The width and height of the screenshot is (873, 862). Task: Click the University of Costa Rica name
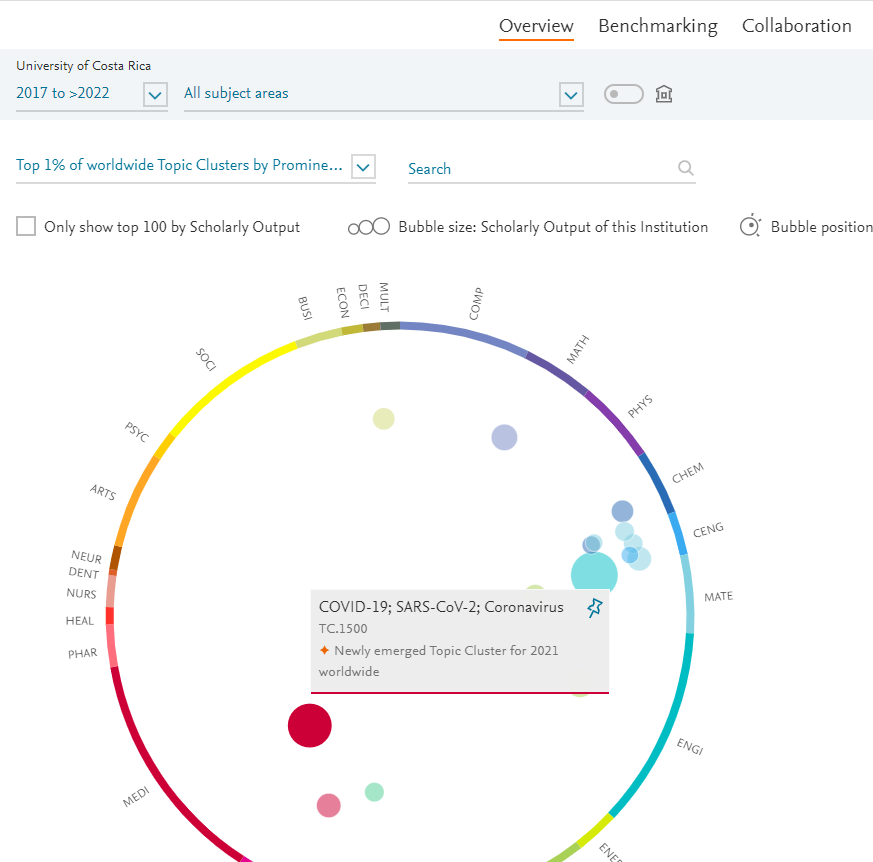click(x=84, y=66)
